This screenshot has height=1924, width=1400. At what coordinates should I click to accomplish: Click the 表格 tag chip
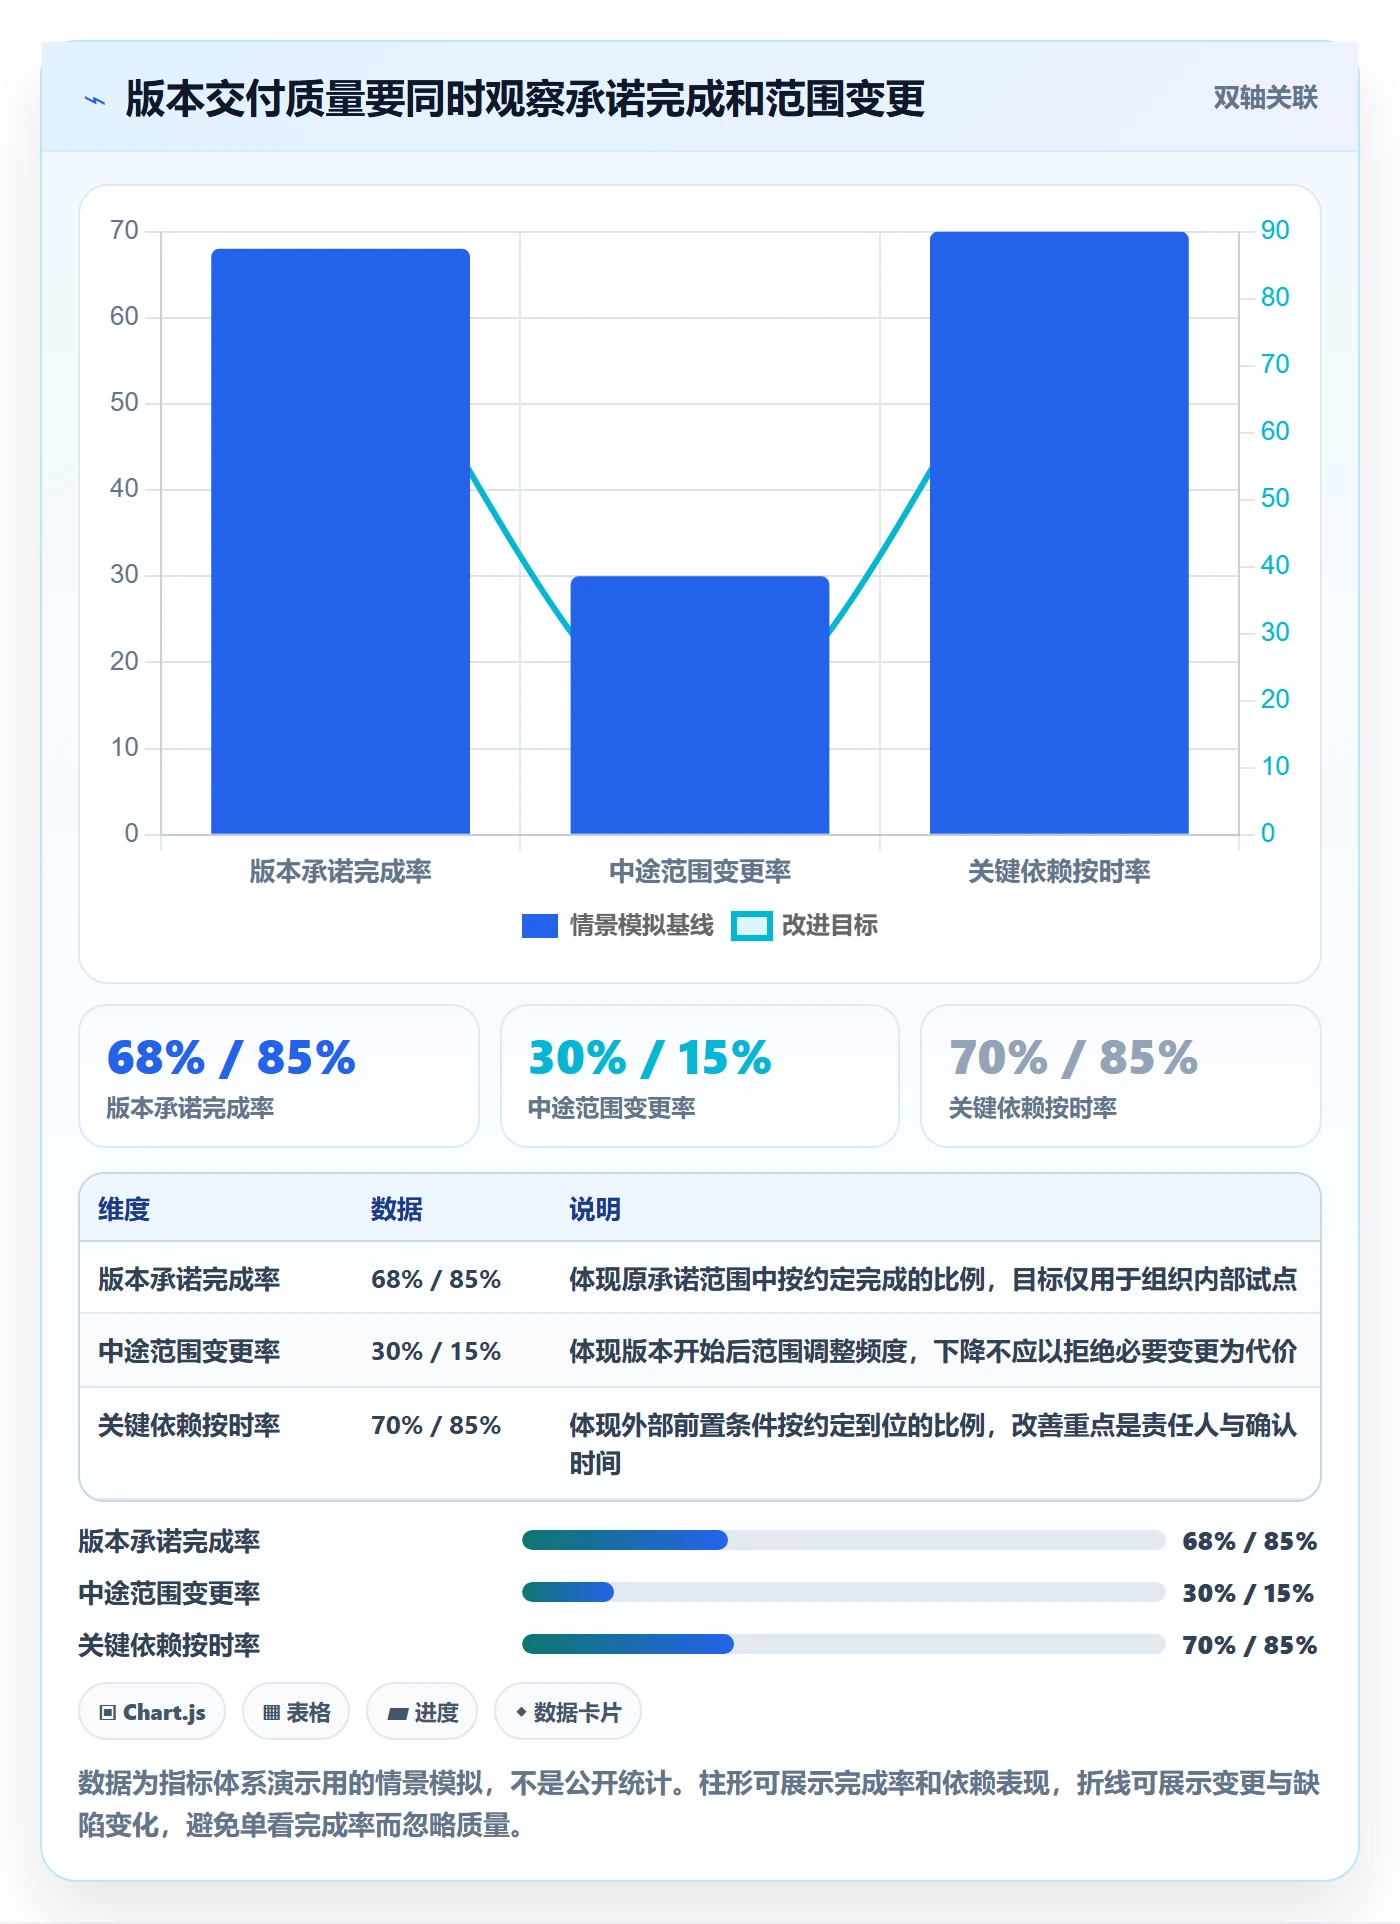click(296, 1712)
